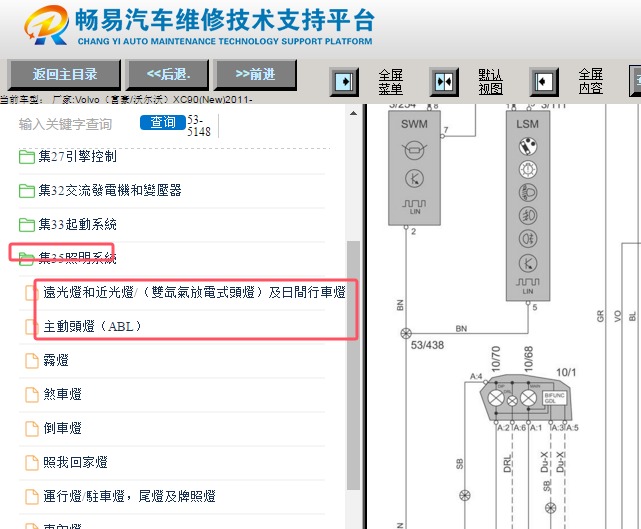Expand folder 集27引擎控制

pos(77,156)
